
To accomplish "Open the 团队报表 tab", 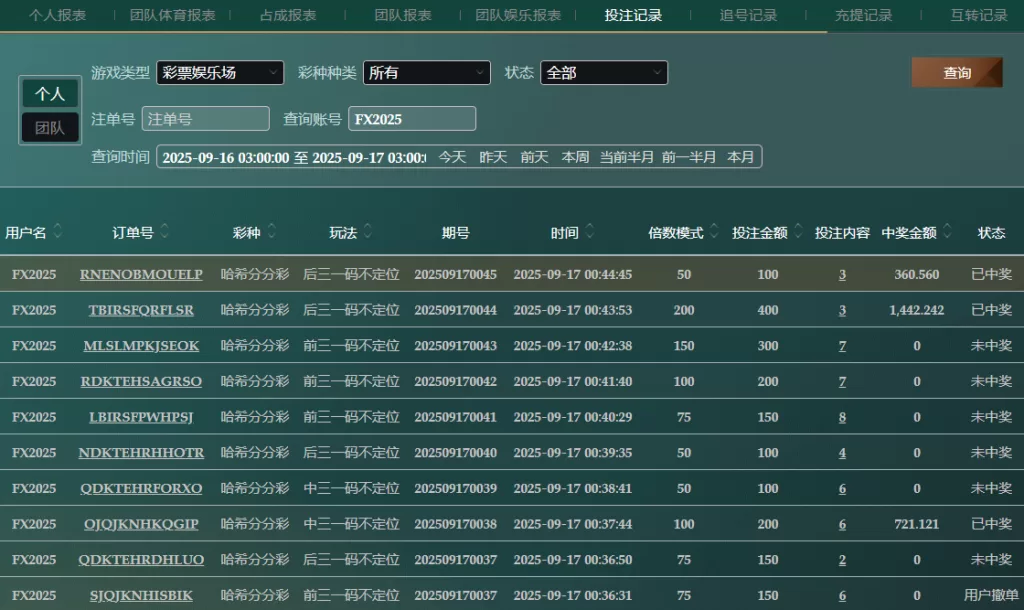I will tap(403, 15).
